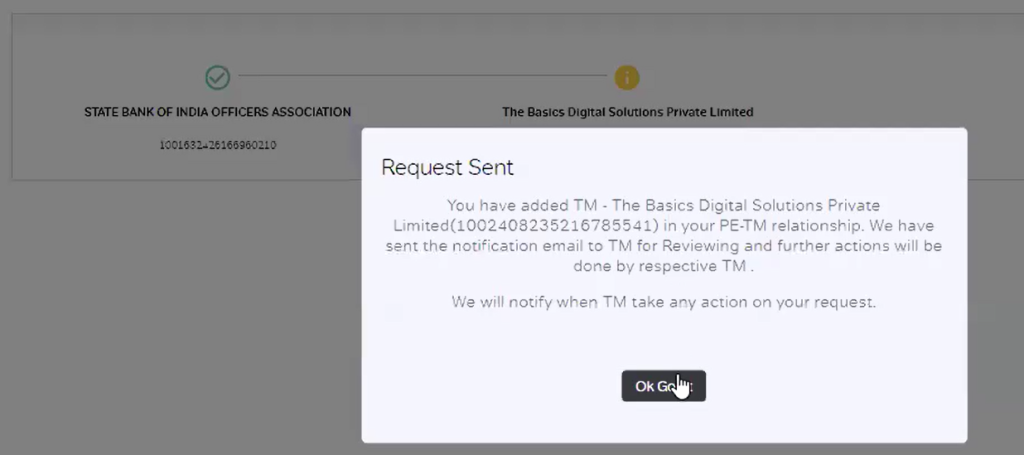Screen dimensions: 1024x455
Task: Click connector line between the two steps
Action: 423,76
